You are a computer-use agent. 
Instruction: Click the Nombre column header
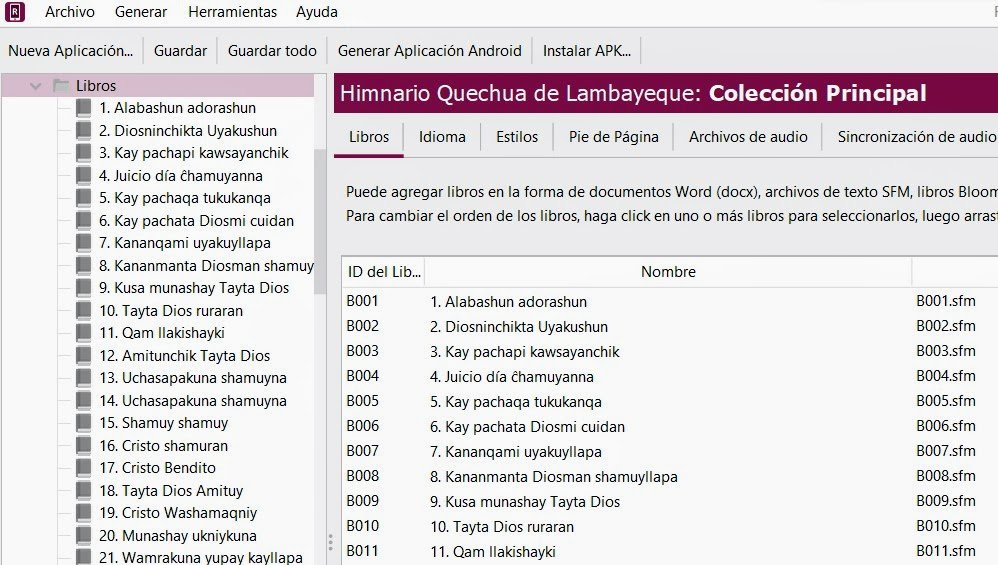tap(668, 272)
